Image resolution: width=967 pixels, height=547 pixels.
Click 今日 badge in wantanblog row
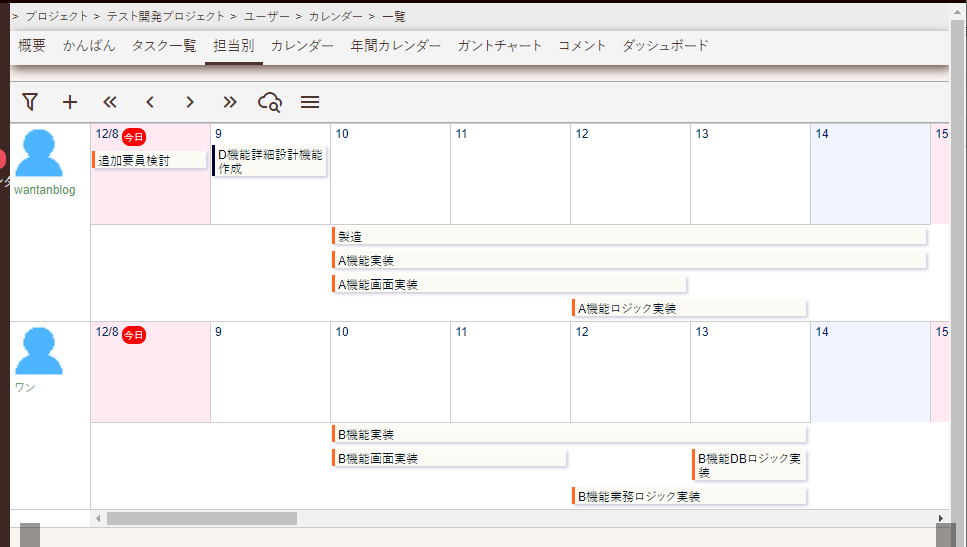134,137
